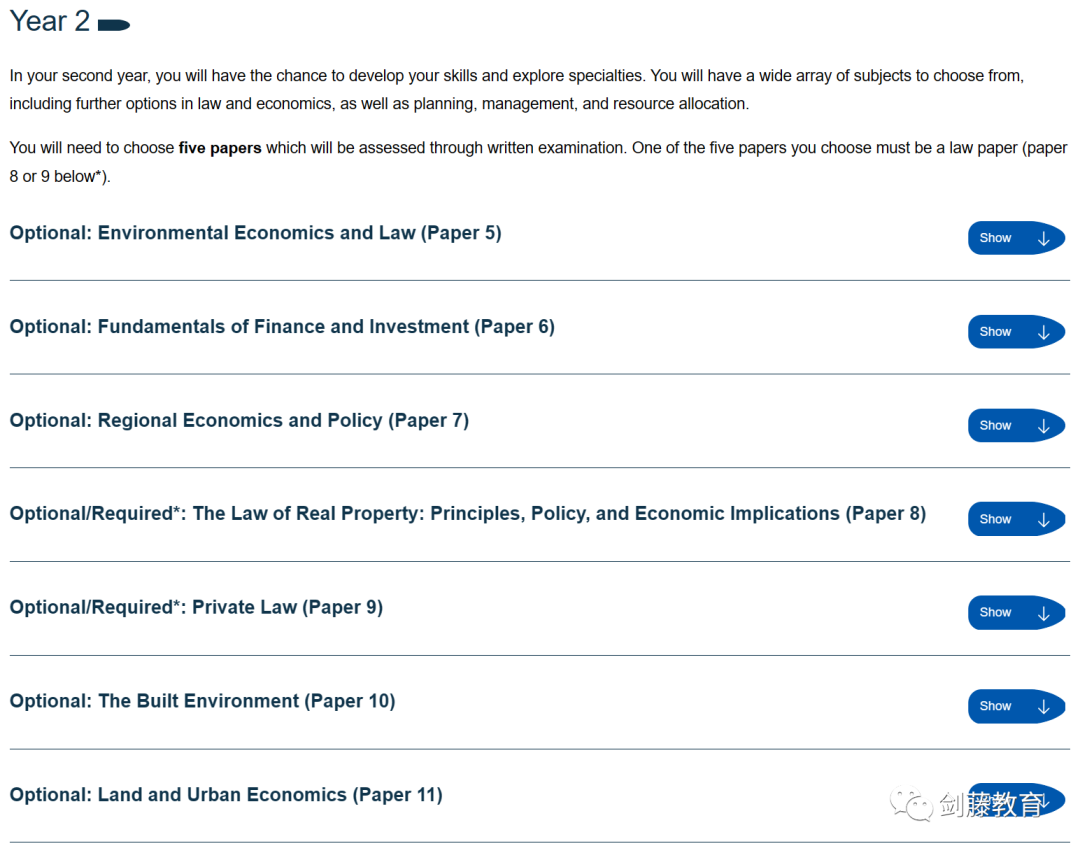Show Environmental Economics and Law details
1080x853 pixels.
click(1016, 238)
